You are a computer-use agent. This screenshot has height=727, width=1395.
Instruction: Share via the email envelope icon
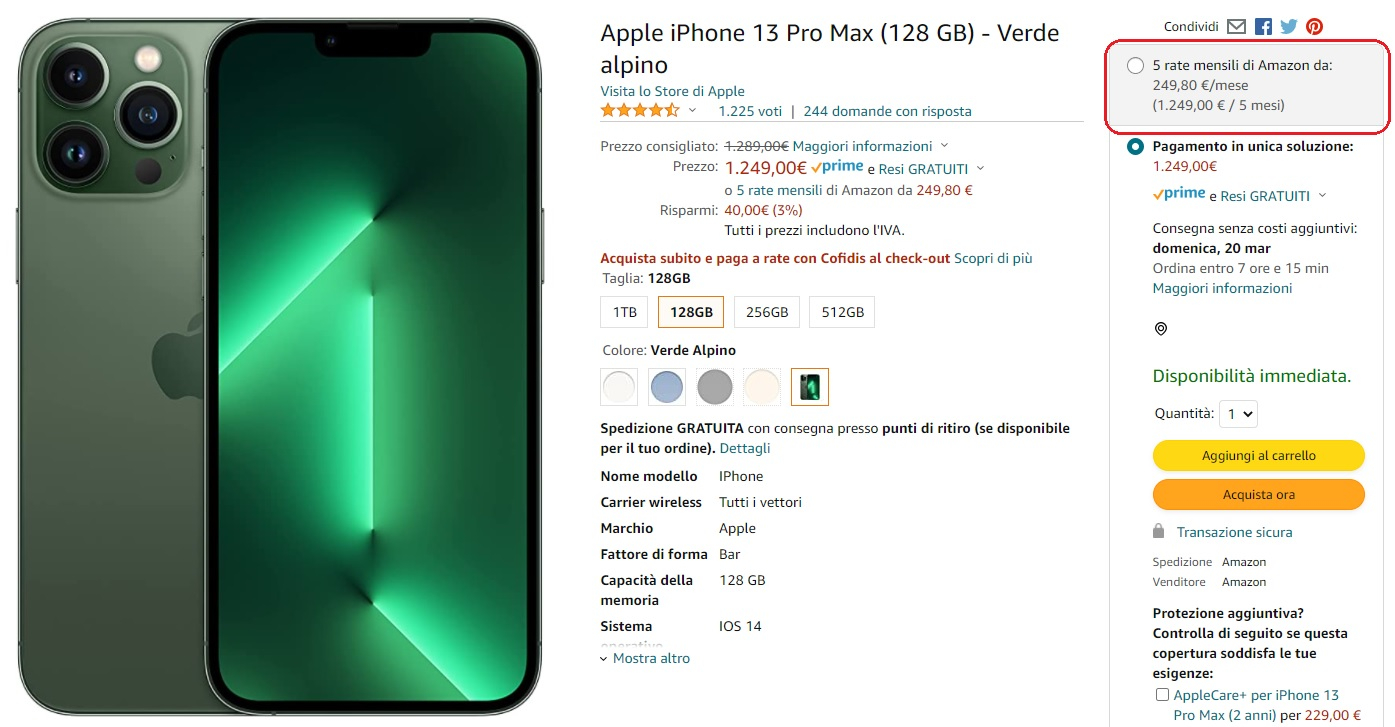(1237, 27)
